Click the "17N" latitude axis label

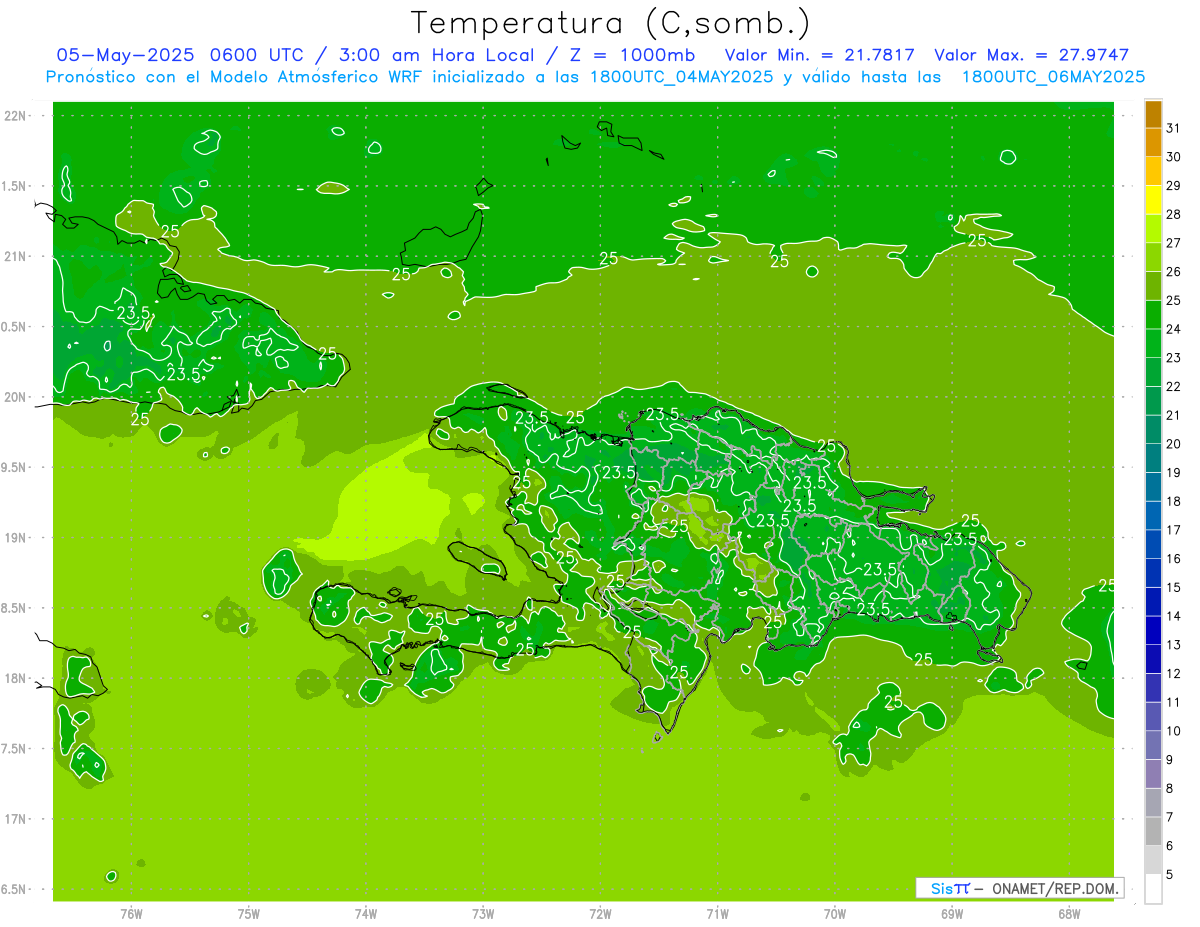(x=15, y=819)
